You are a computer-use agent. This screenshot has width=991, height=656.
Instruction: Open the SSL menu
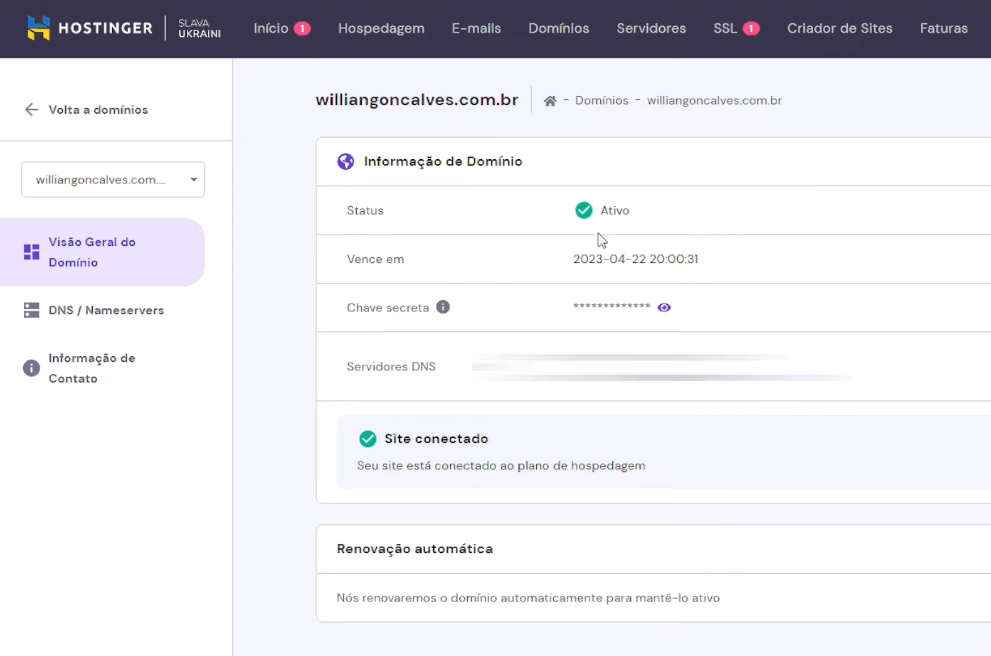point(725,28)
